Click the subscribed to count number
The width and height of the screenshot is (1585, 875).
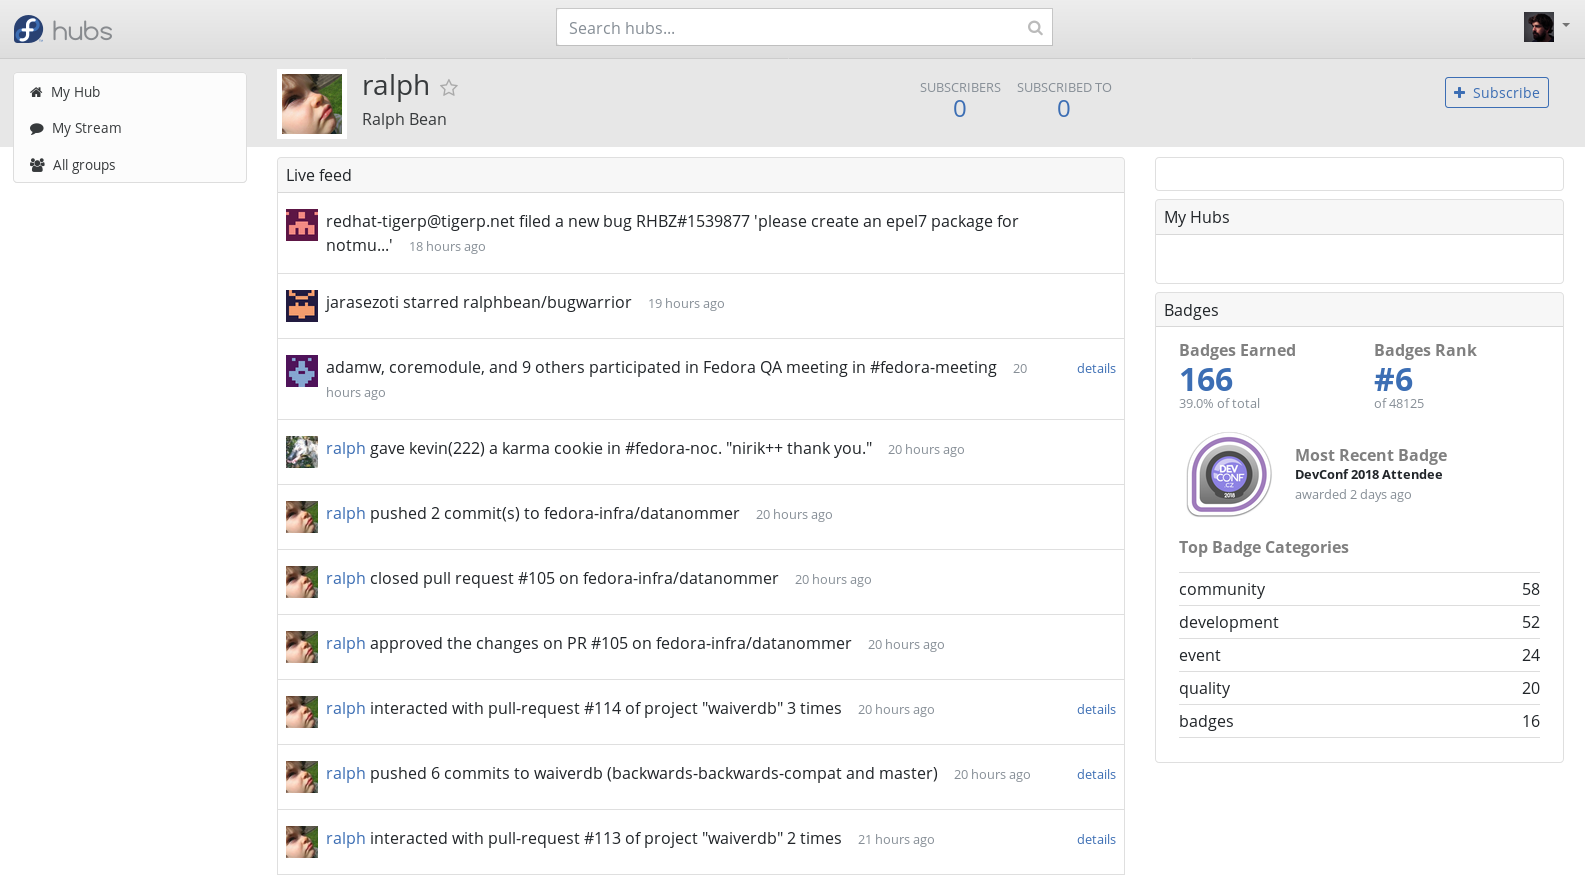[1064, 109]
